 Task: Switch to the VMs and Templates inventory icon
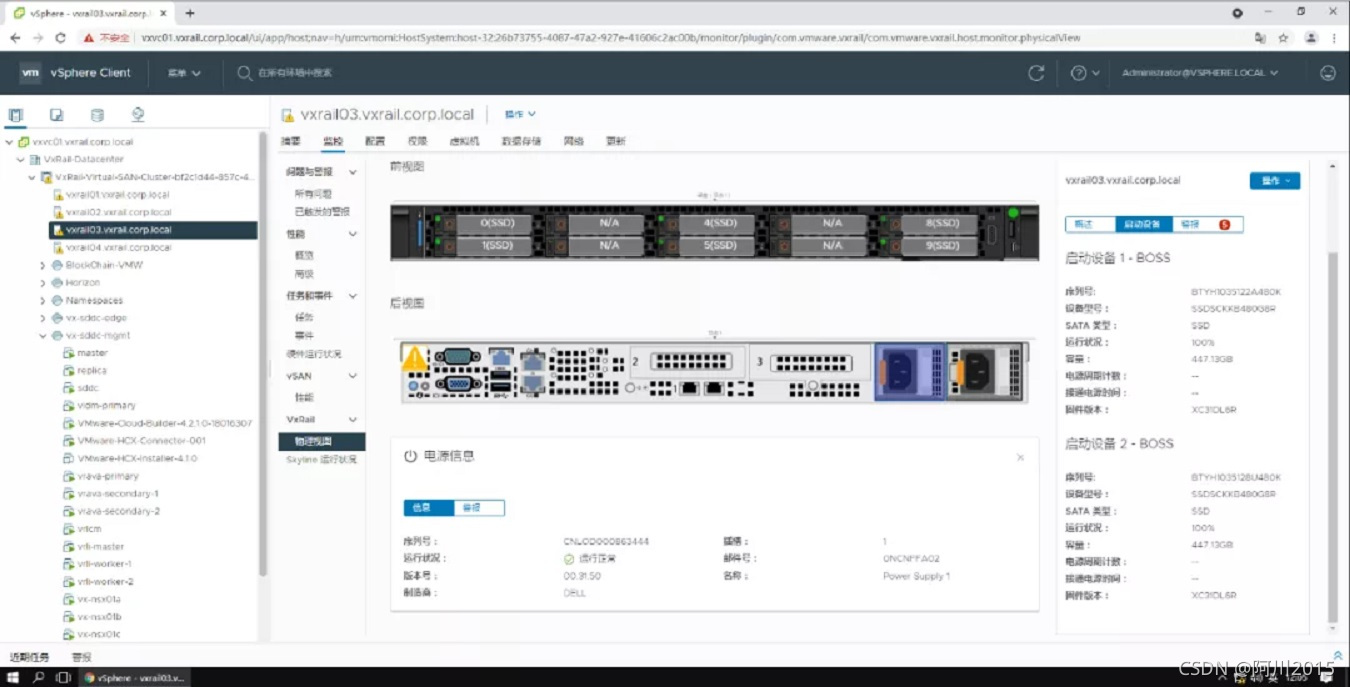tap(57, 115)
